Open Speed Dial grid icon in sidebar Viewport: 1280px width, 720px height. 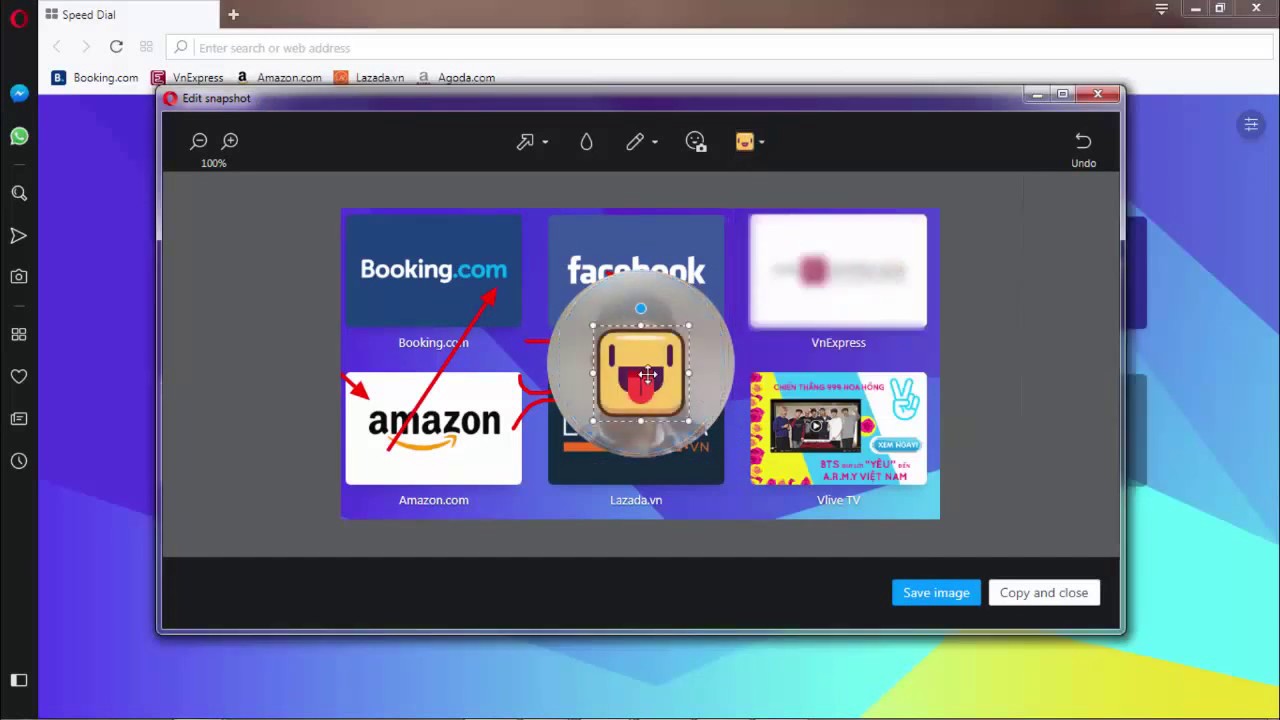click(19, 335)
